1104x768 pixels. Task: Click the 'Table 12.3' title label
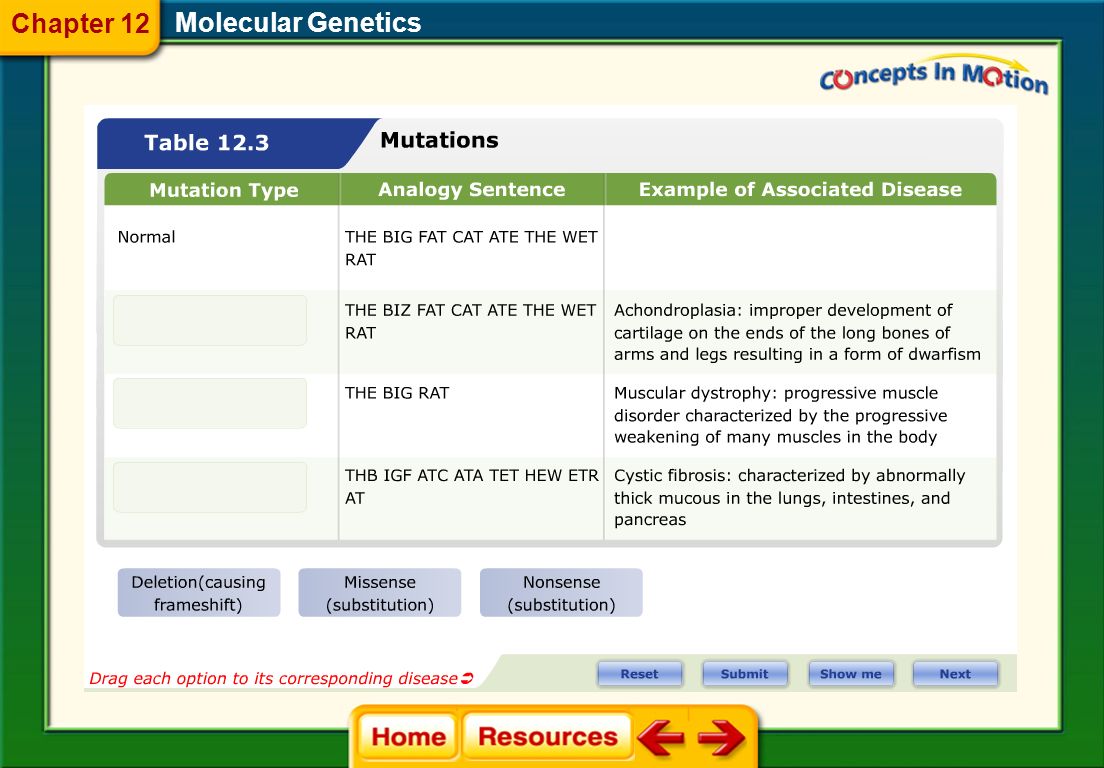pyautogui.click(x=206, y=143)
